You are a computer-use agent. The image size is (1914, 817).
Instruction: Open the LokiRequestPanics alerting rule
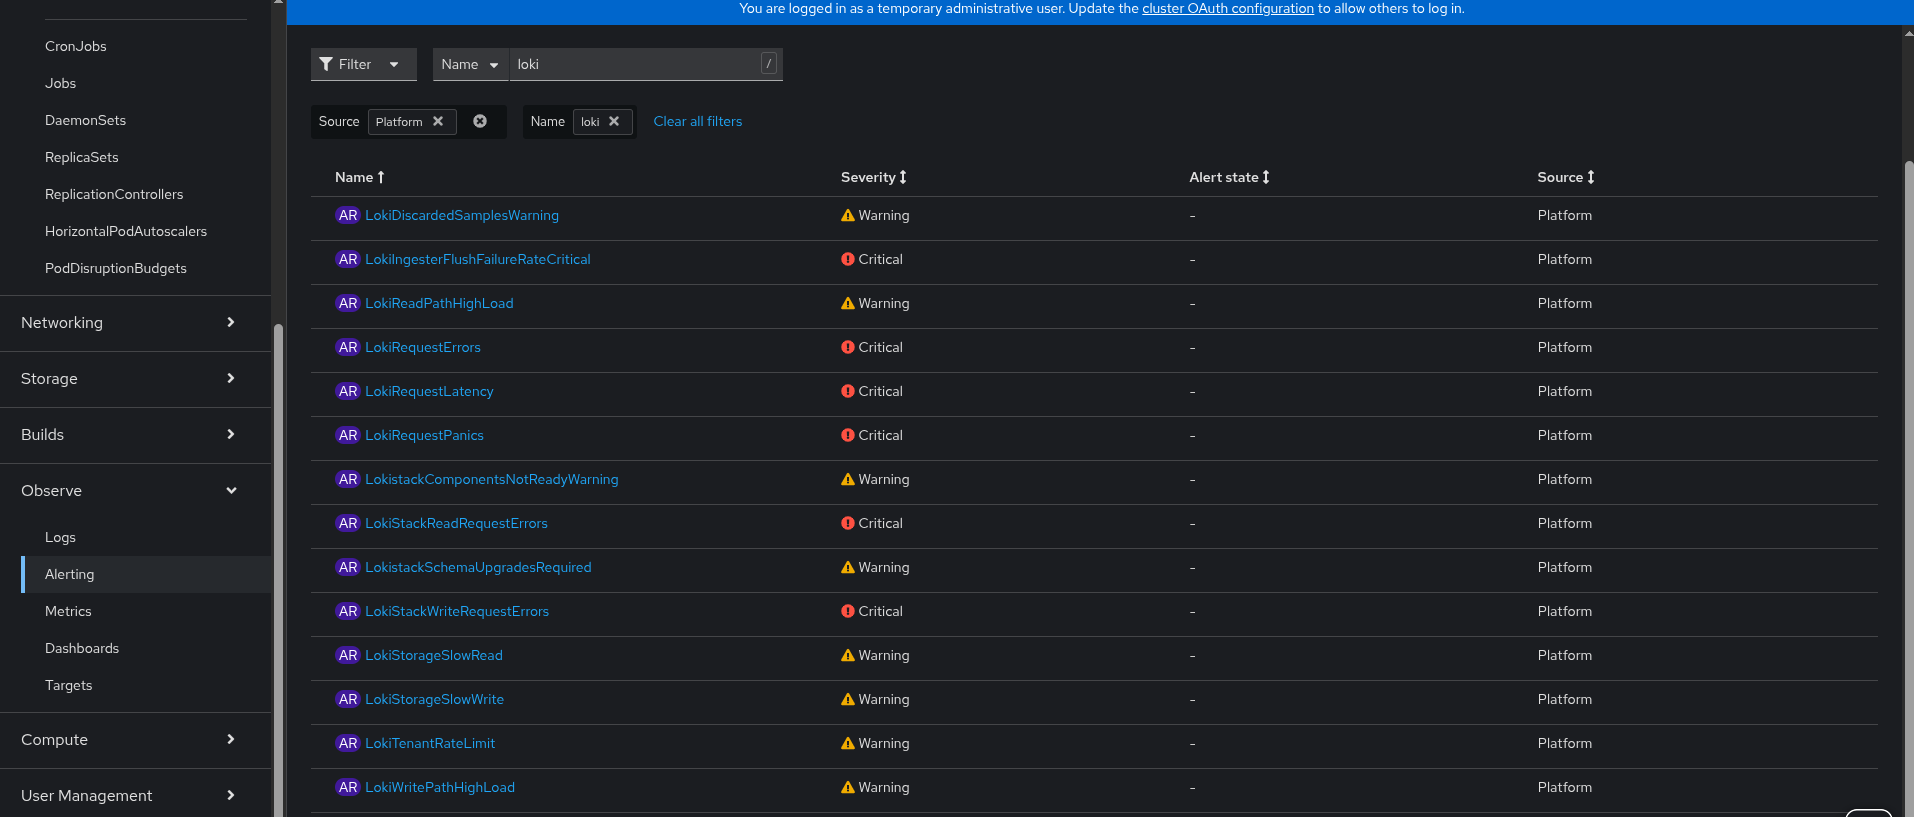424,435
